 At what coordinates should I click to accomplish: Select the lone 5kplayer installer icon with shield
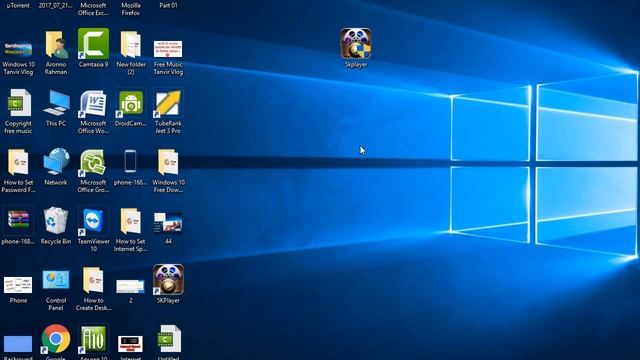click(x=356, y=43)
